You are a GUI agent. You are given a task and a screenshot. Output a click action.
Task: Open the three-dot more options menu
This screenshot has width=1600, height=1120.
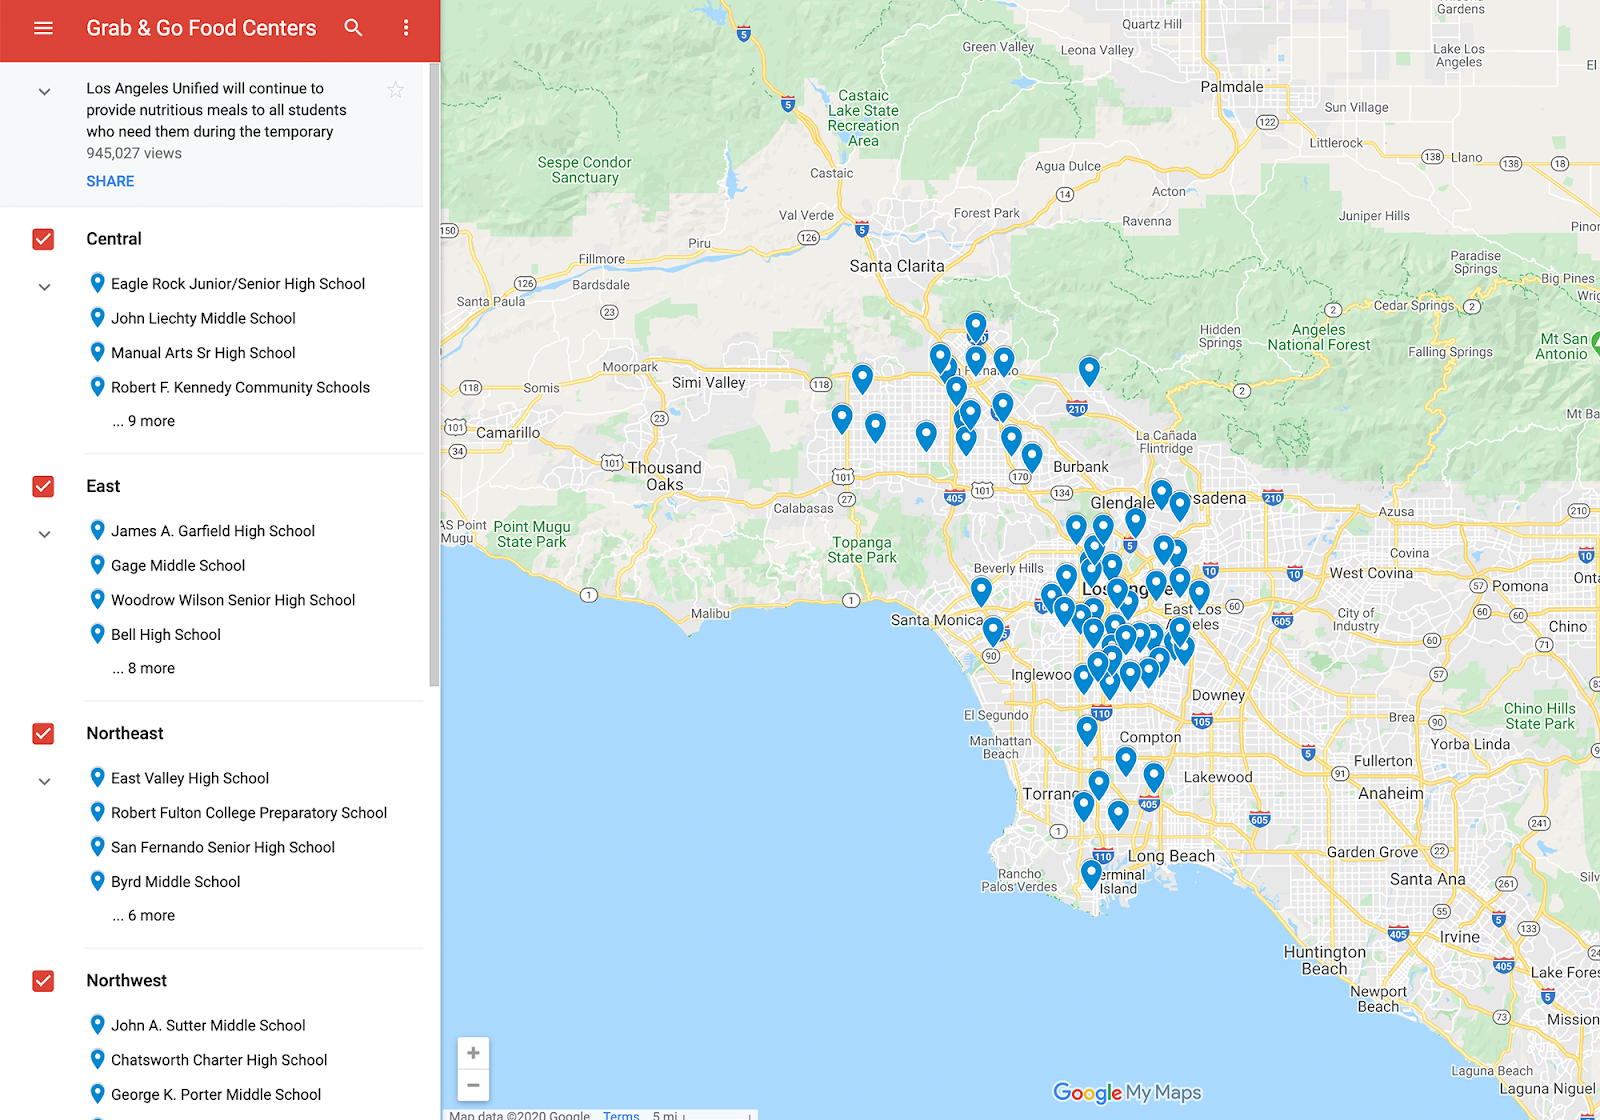click(406, 28)
